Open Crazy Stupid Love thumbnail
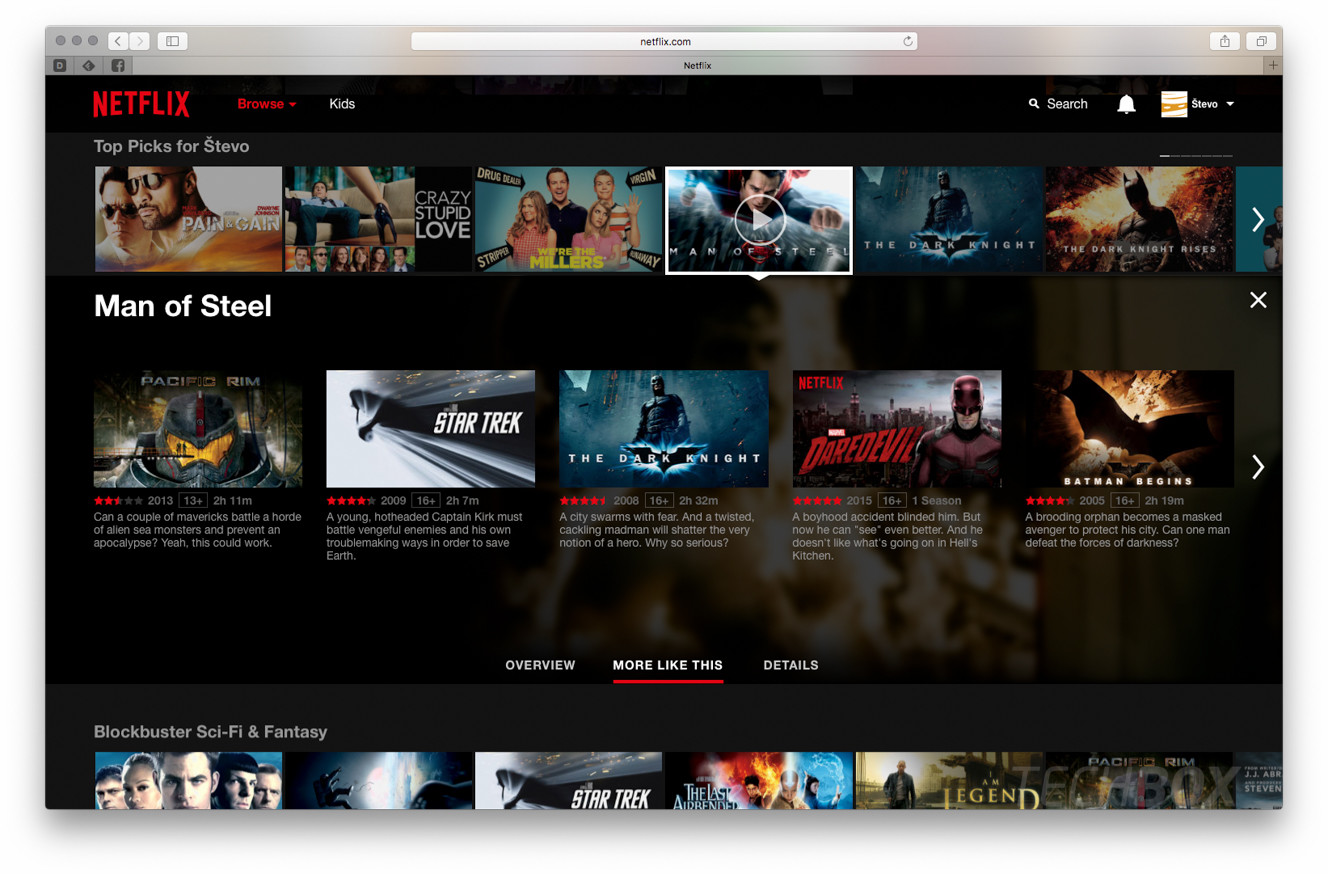Viewport: 1328px width, 874px height. [378, 219]
